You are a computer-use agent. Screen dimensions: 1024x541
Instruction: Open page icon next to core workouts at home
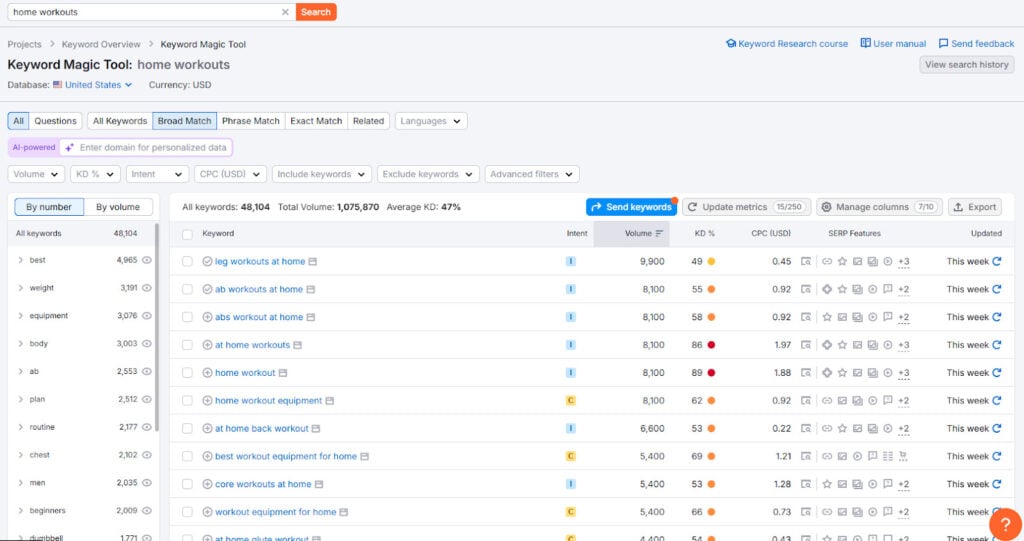click(319, 484)
